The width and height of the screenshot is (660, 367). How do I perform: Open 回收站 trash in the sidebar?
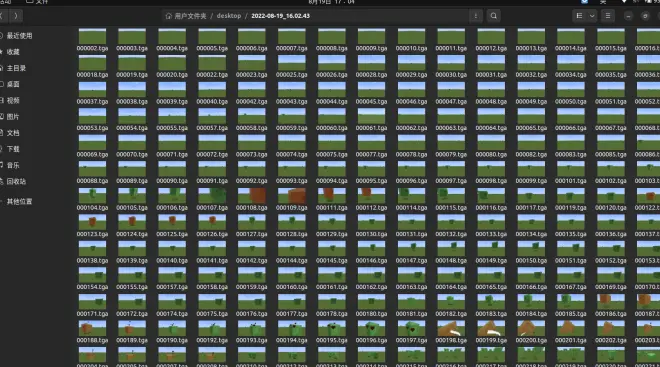pos(16,181)
